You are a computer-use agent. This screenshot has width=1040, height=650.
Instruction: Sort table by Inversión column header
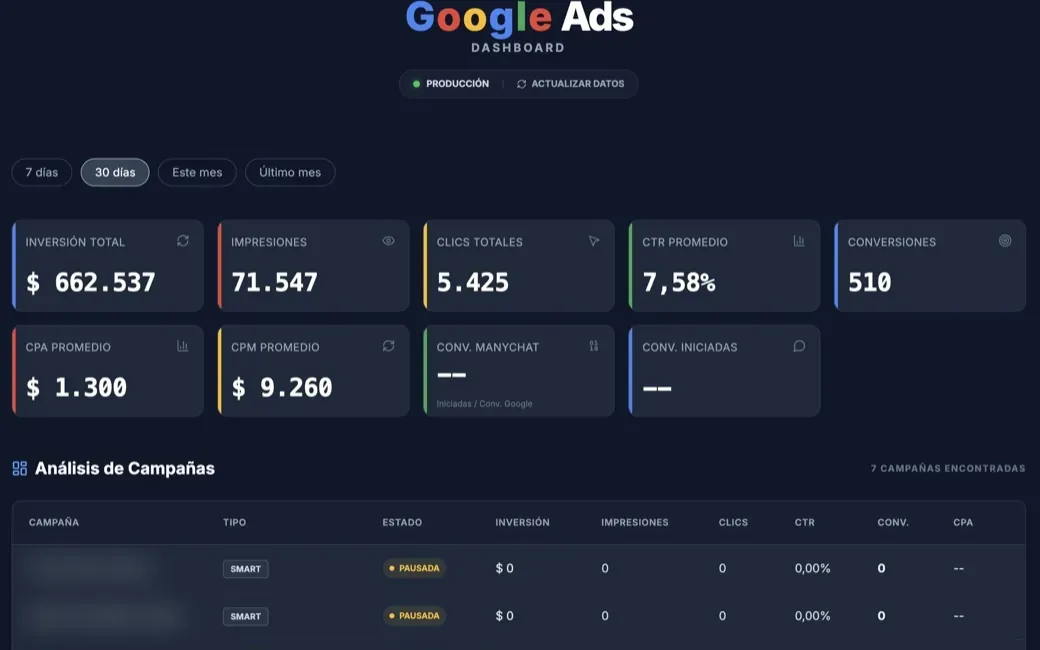coord(522,522)
